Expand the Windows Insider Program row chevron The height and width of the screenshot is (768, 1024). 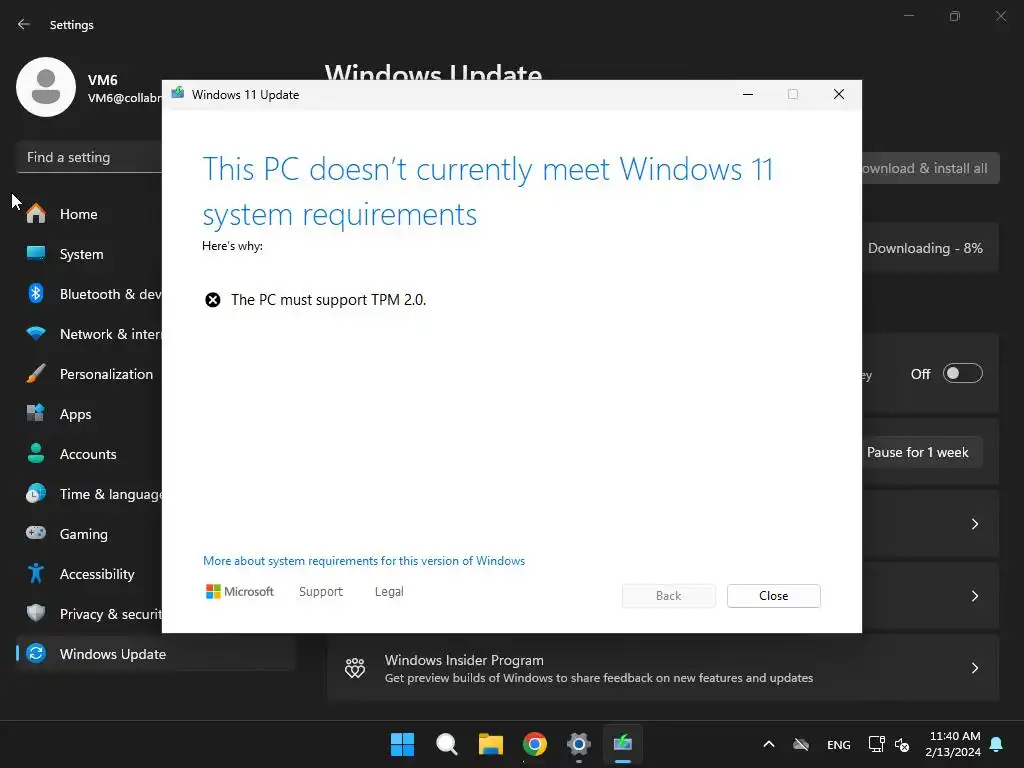click(974, 668)
